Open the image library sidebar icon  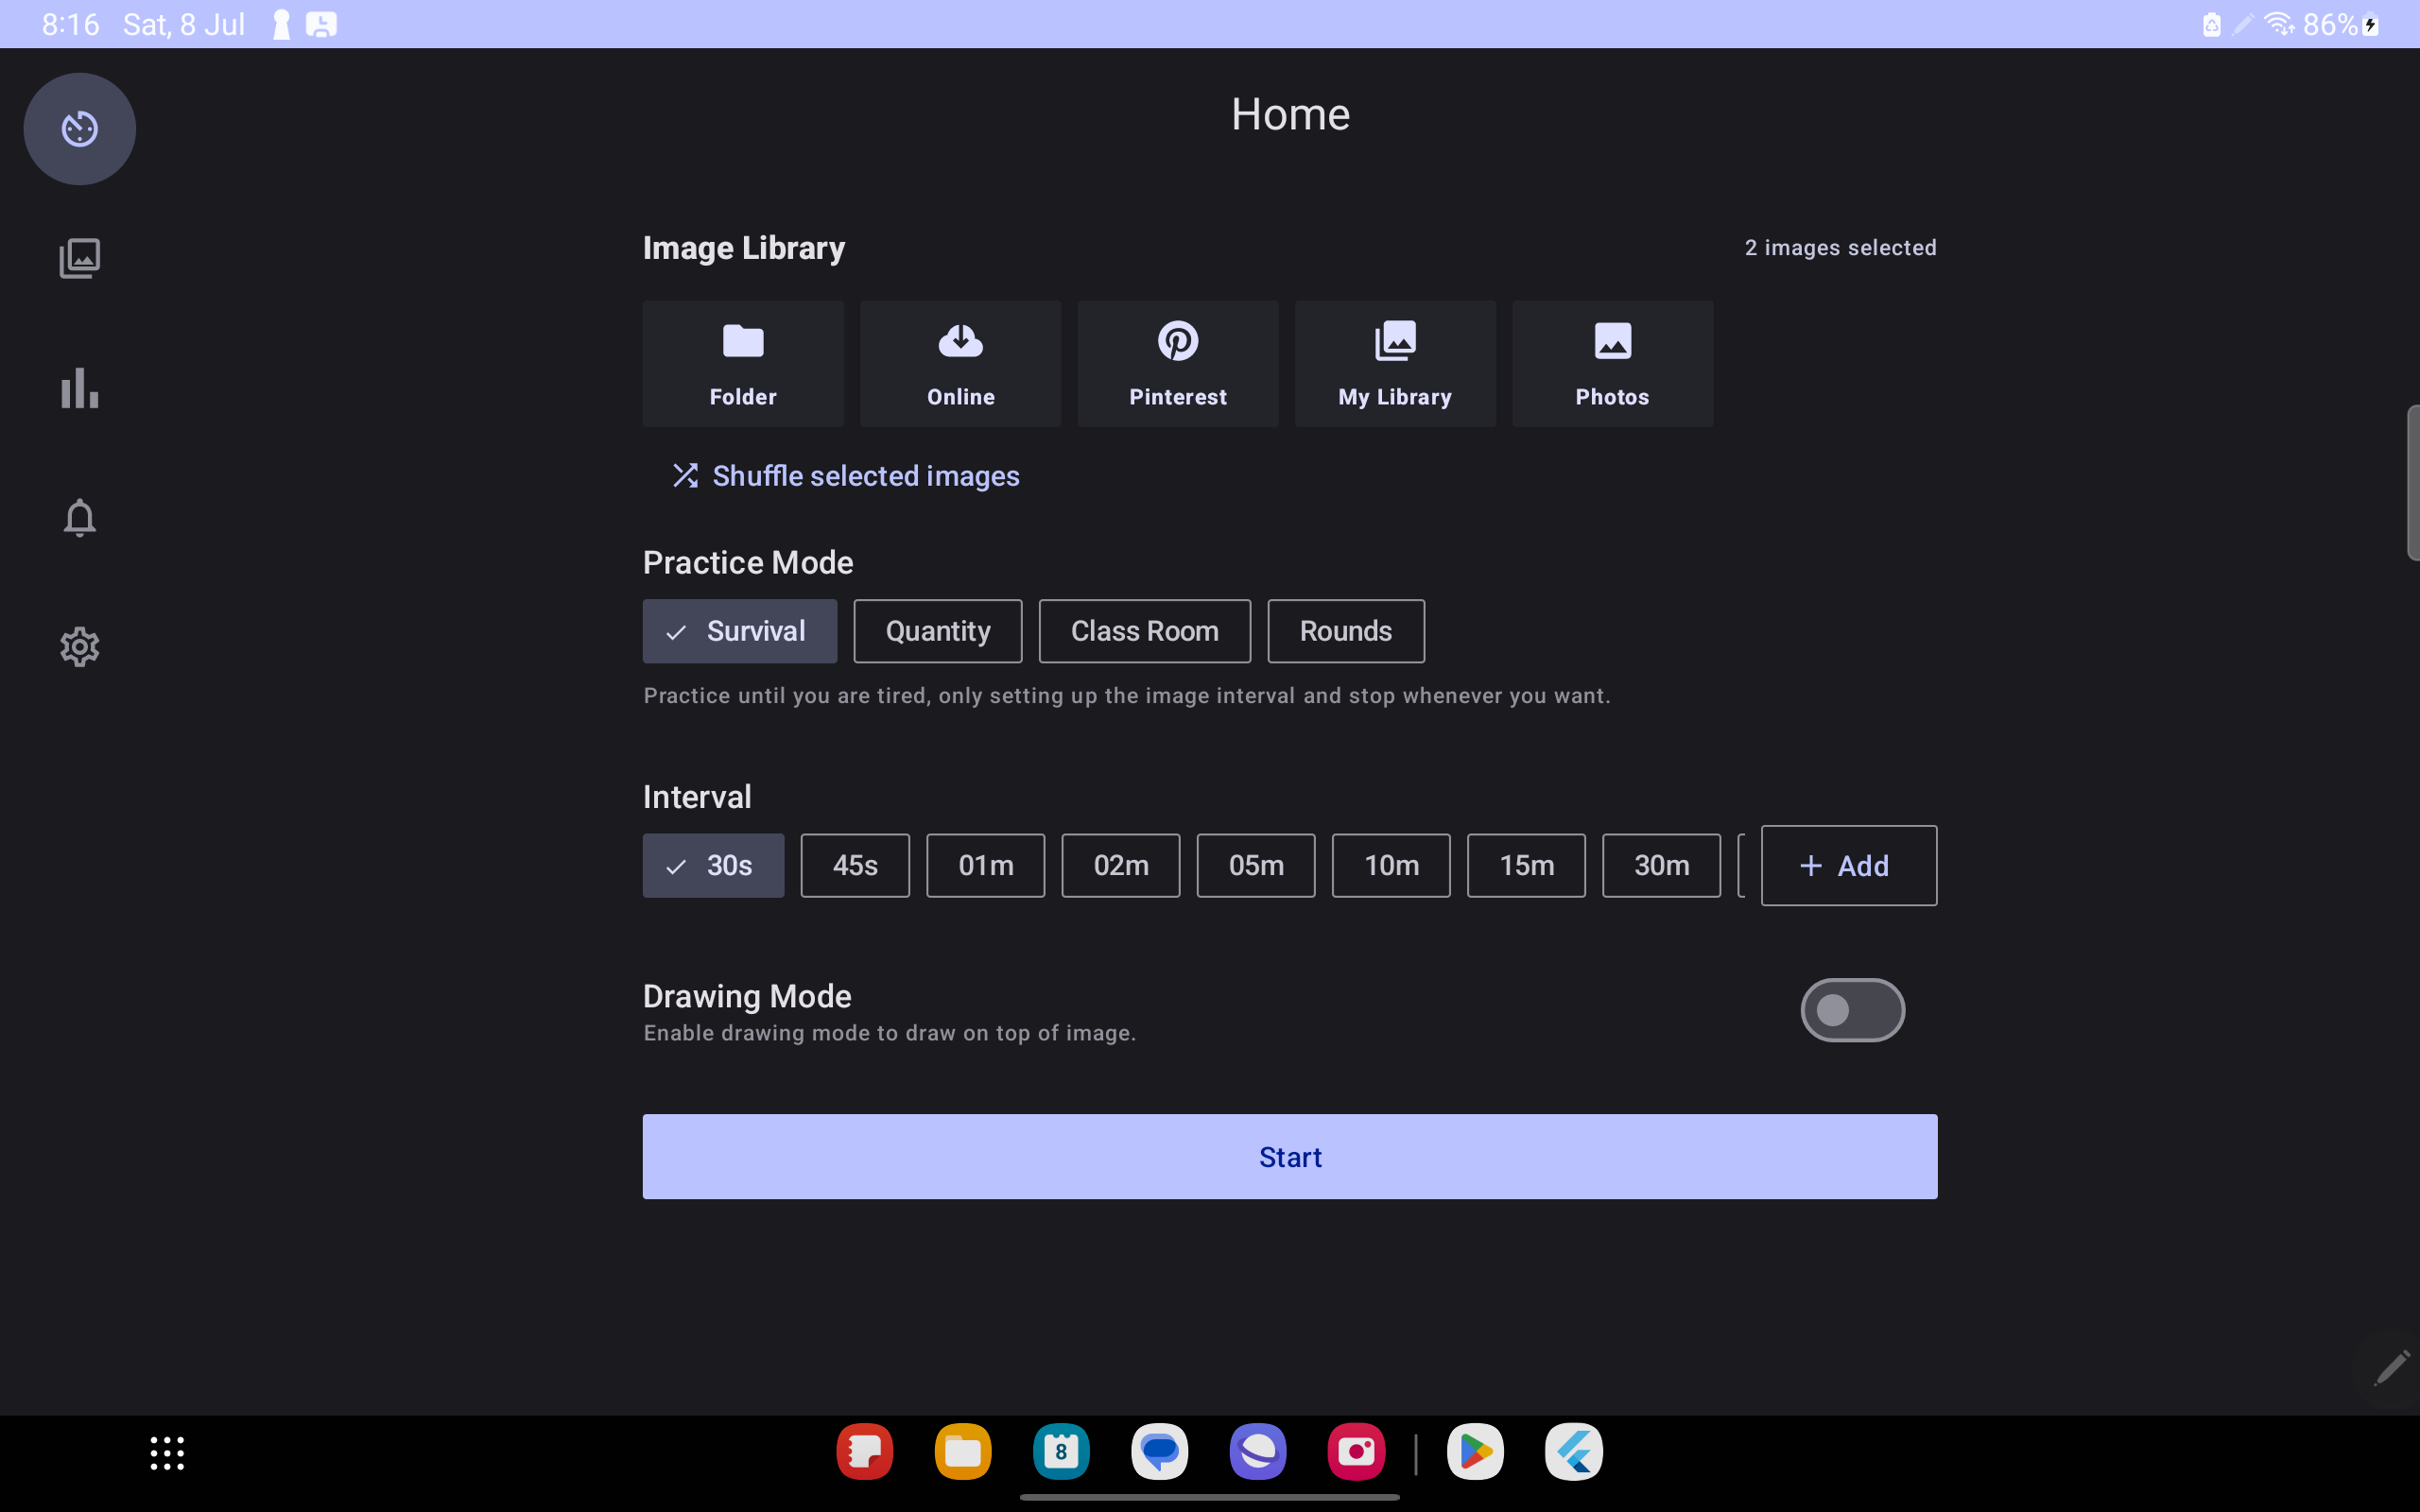pos(80,258)
